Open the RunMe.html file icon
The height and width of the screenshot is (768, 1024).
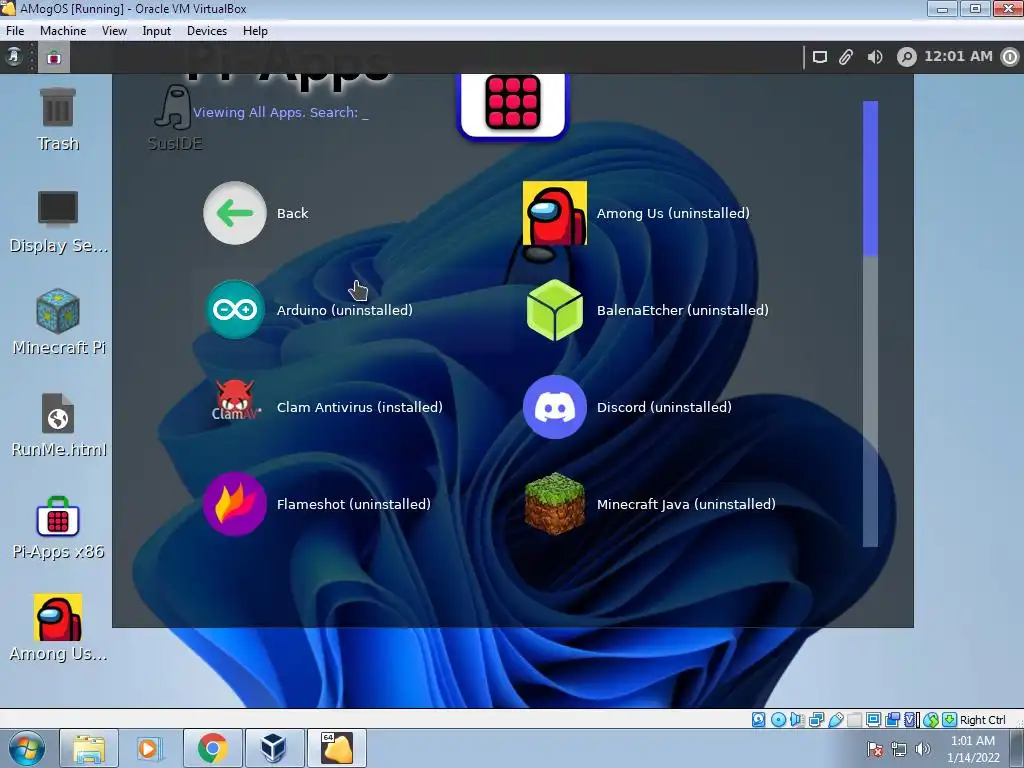pos(58,425)
